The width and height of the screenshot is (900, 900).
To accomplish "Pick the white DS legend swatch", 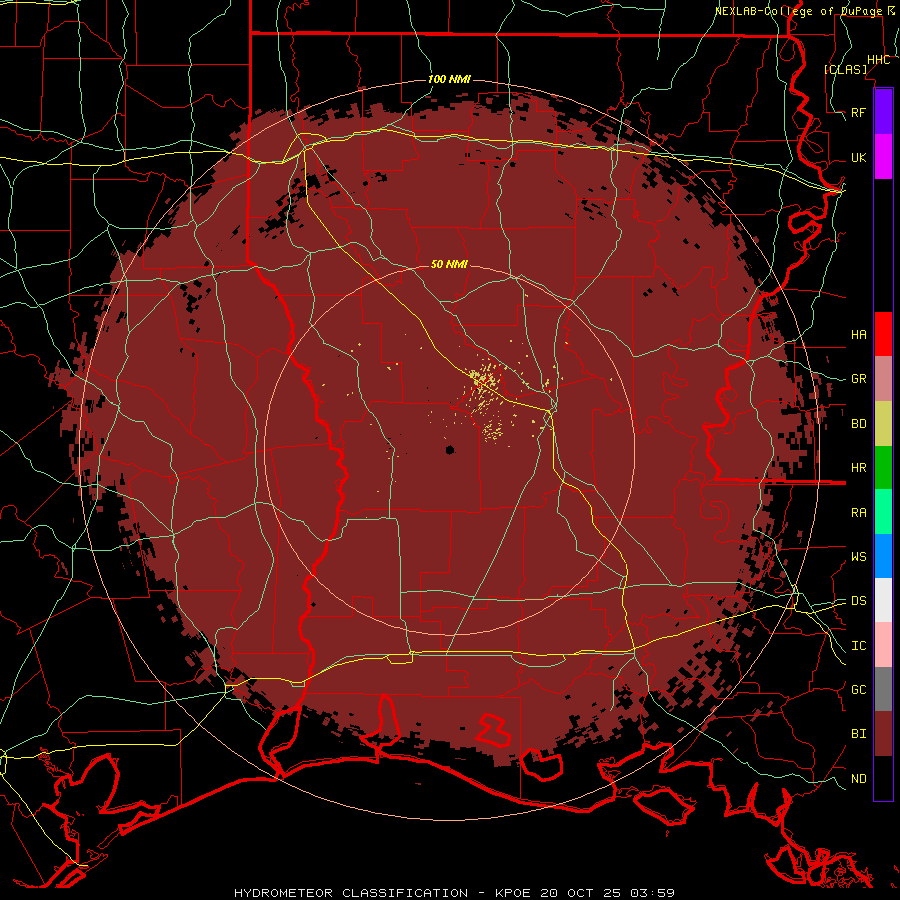I will 883,600.
